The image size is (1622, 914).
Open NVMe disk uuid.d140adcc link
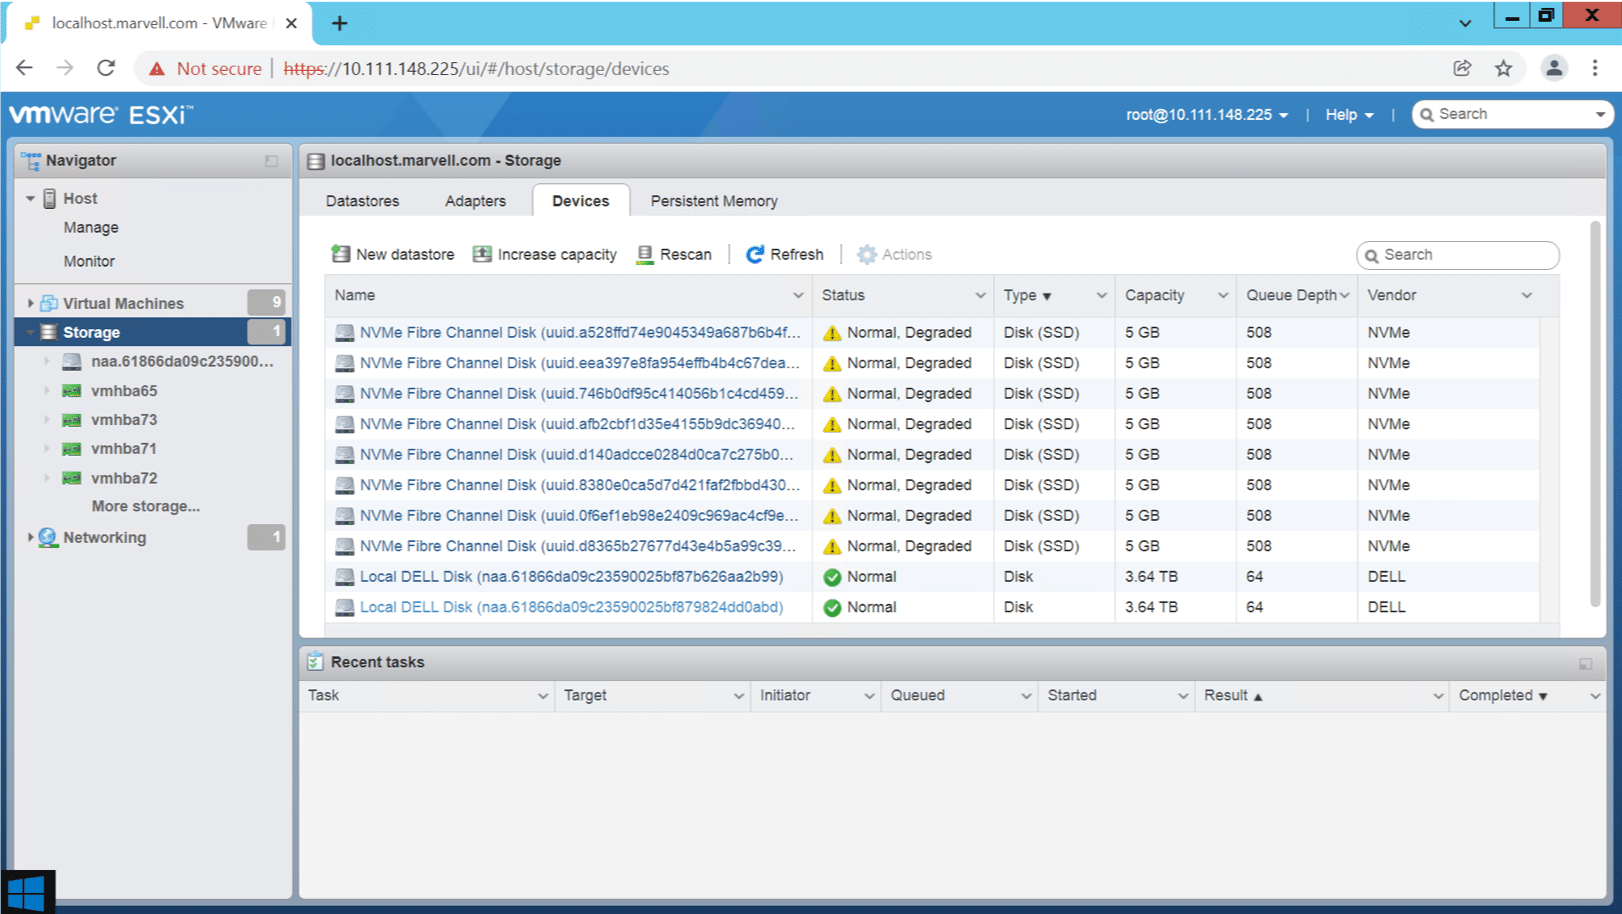coord(577,455)
